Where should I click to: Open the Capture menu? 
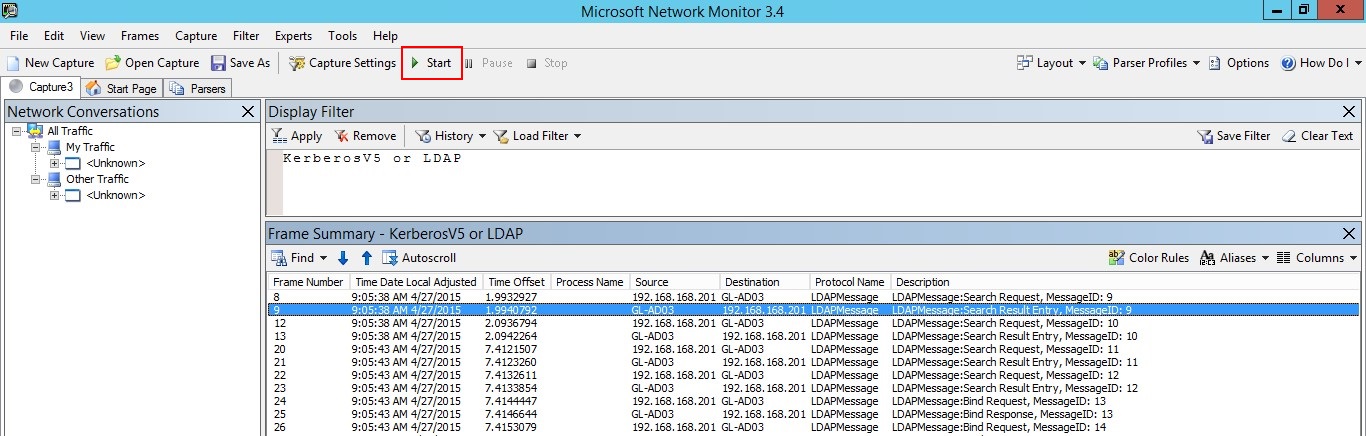[196, 36]
